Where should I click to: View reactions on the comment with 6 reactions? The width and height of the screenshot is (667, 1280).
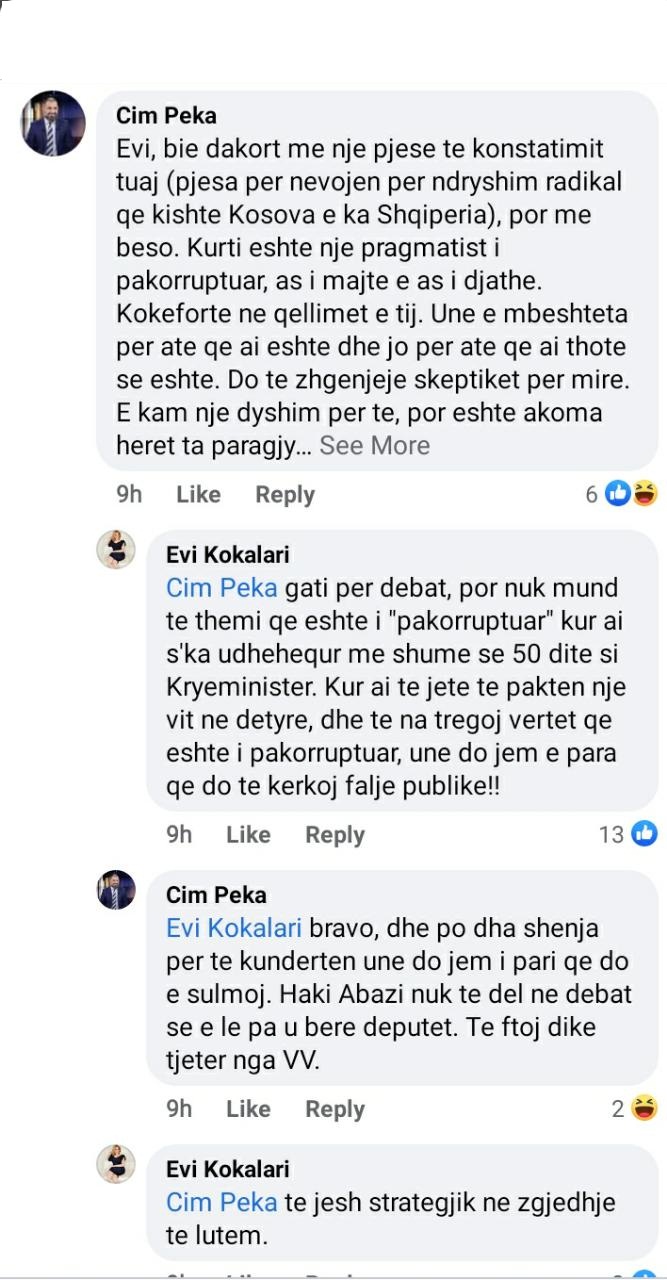pos(622,493)
